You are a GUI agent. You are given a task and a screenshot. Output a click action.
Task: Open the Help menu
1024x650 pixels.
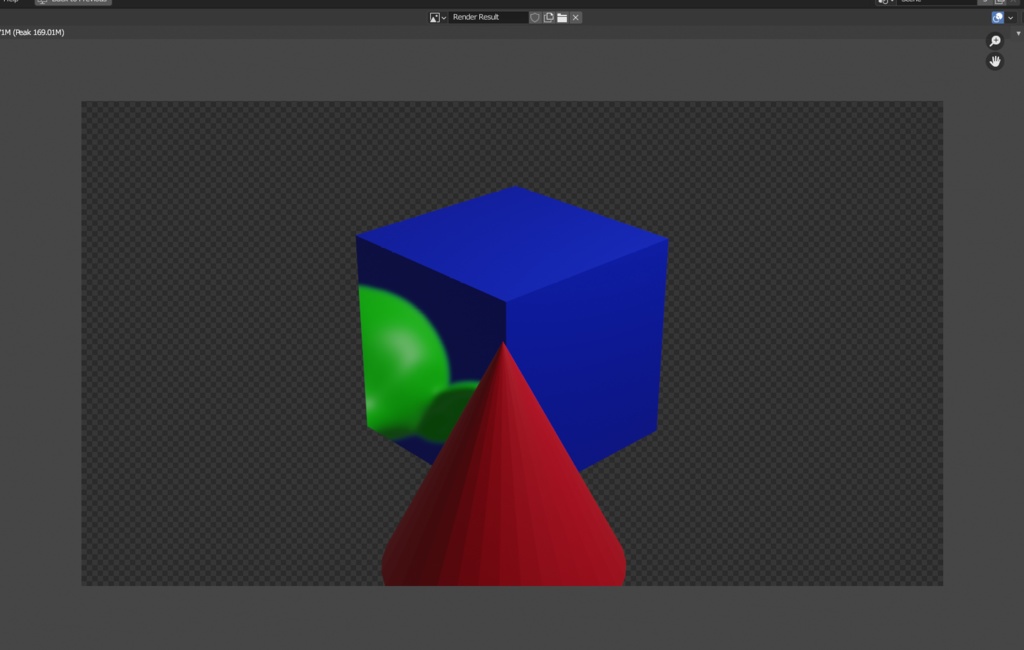tap(10, 2)
